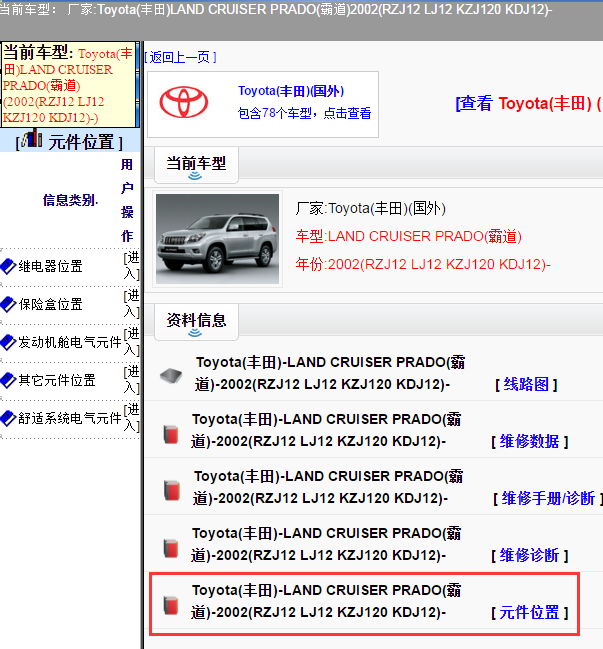Screen dimensions: 603x649
Task: Select 保险盒位置 in the sidebar
Action: point(50,305)
